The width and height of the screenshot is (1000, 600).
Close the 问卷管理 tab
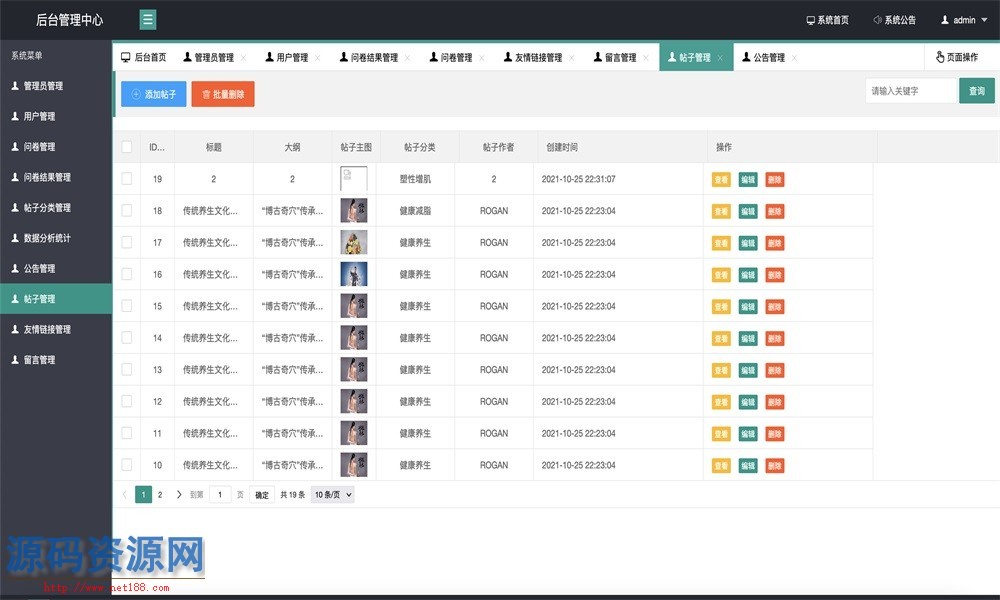pos(482,58)
